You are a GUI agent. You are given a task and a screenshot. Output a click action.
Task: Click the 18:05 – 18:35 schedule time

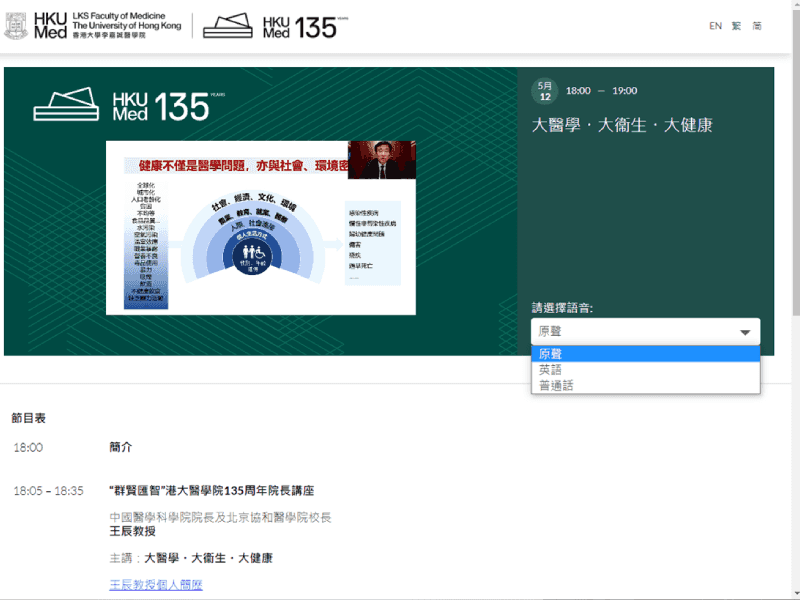coord(48,491)
